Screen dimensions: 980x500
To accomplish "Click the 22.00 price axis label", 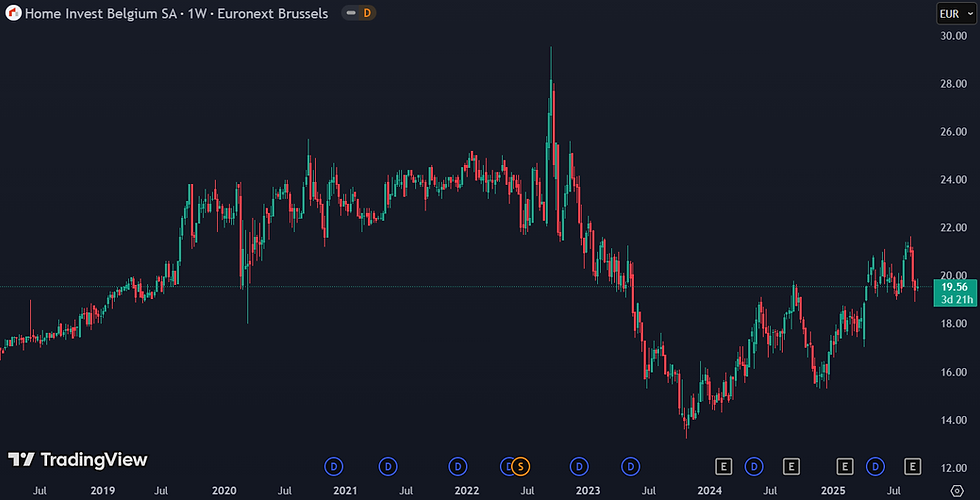I will pyautogui.click(x=954, y=228).
